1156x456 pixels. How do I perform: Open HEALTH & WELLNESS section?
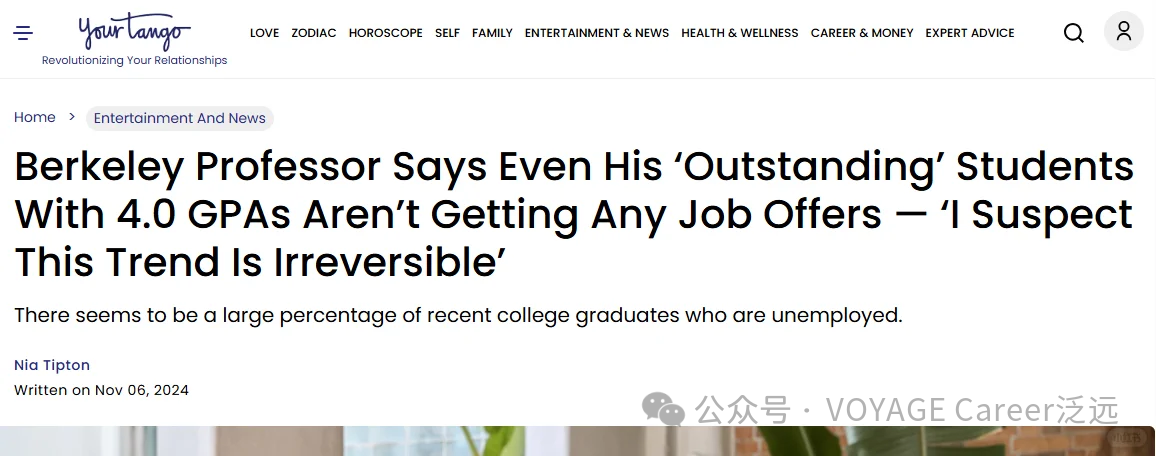tap(740, 33)
